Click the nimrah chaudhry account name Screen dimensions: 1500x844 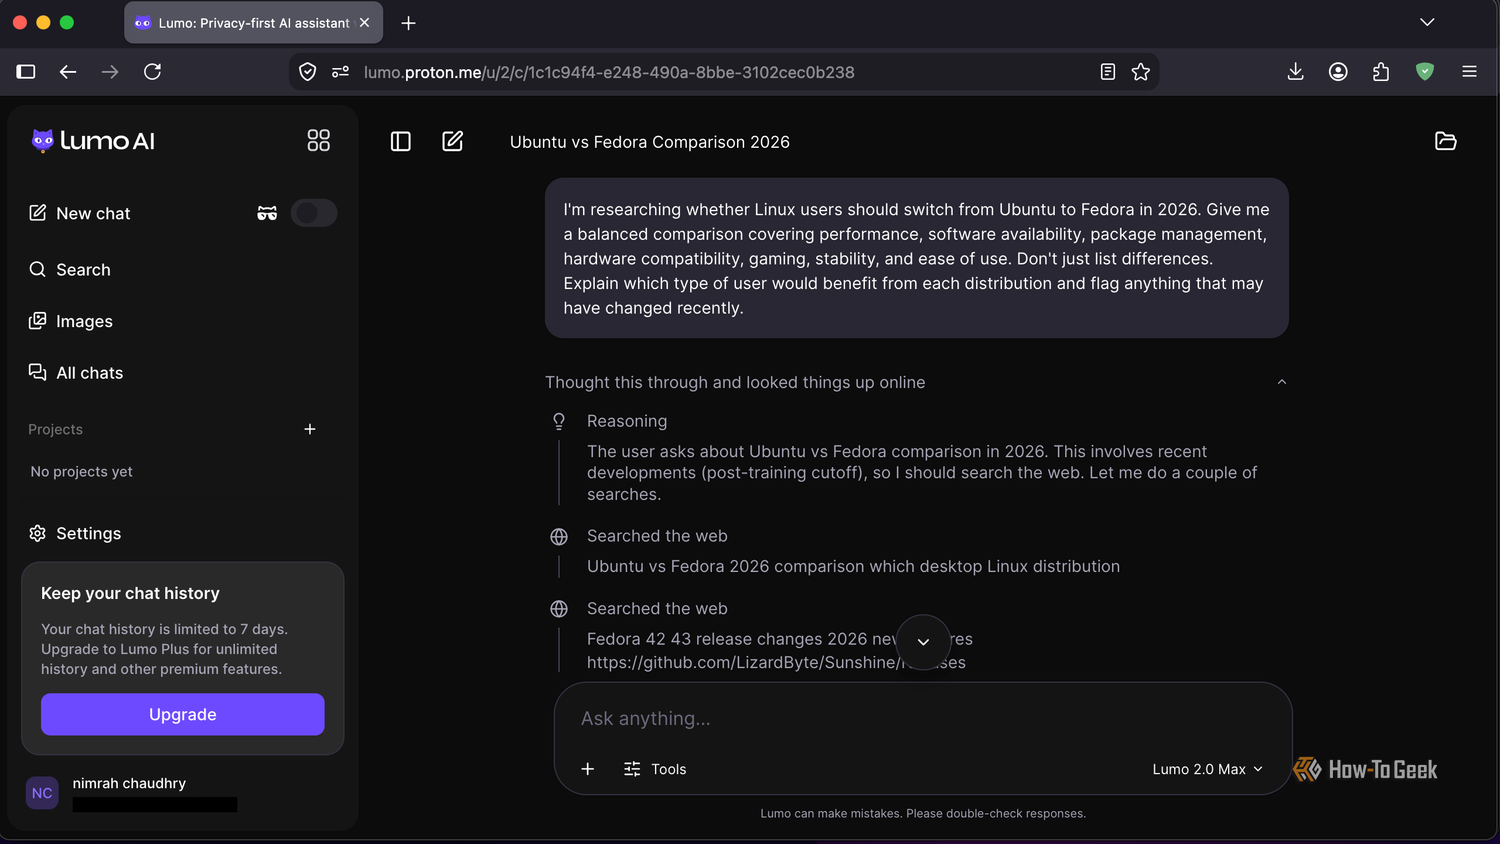click(x=129, y=783)
